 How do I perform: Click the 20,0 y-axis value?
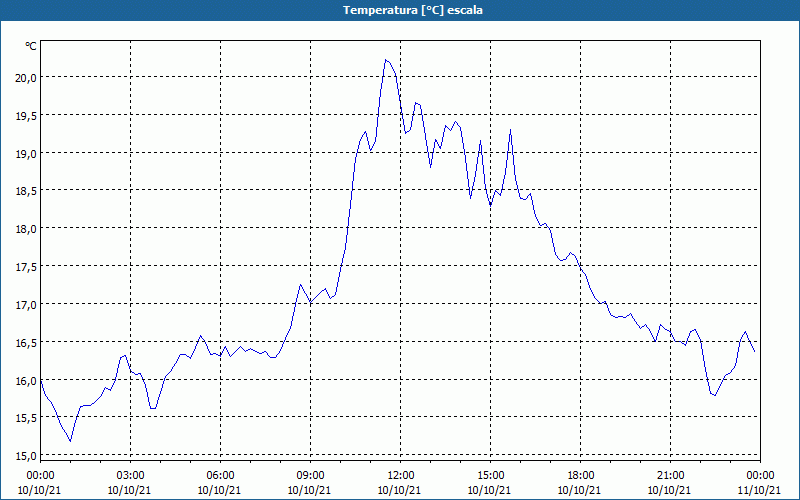(26, 78)
